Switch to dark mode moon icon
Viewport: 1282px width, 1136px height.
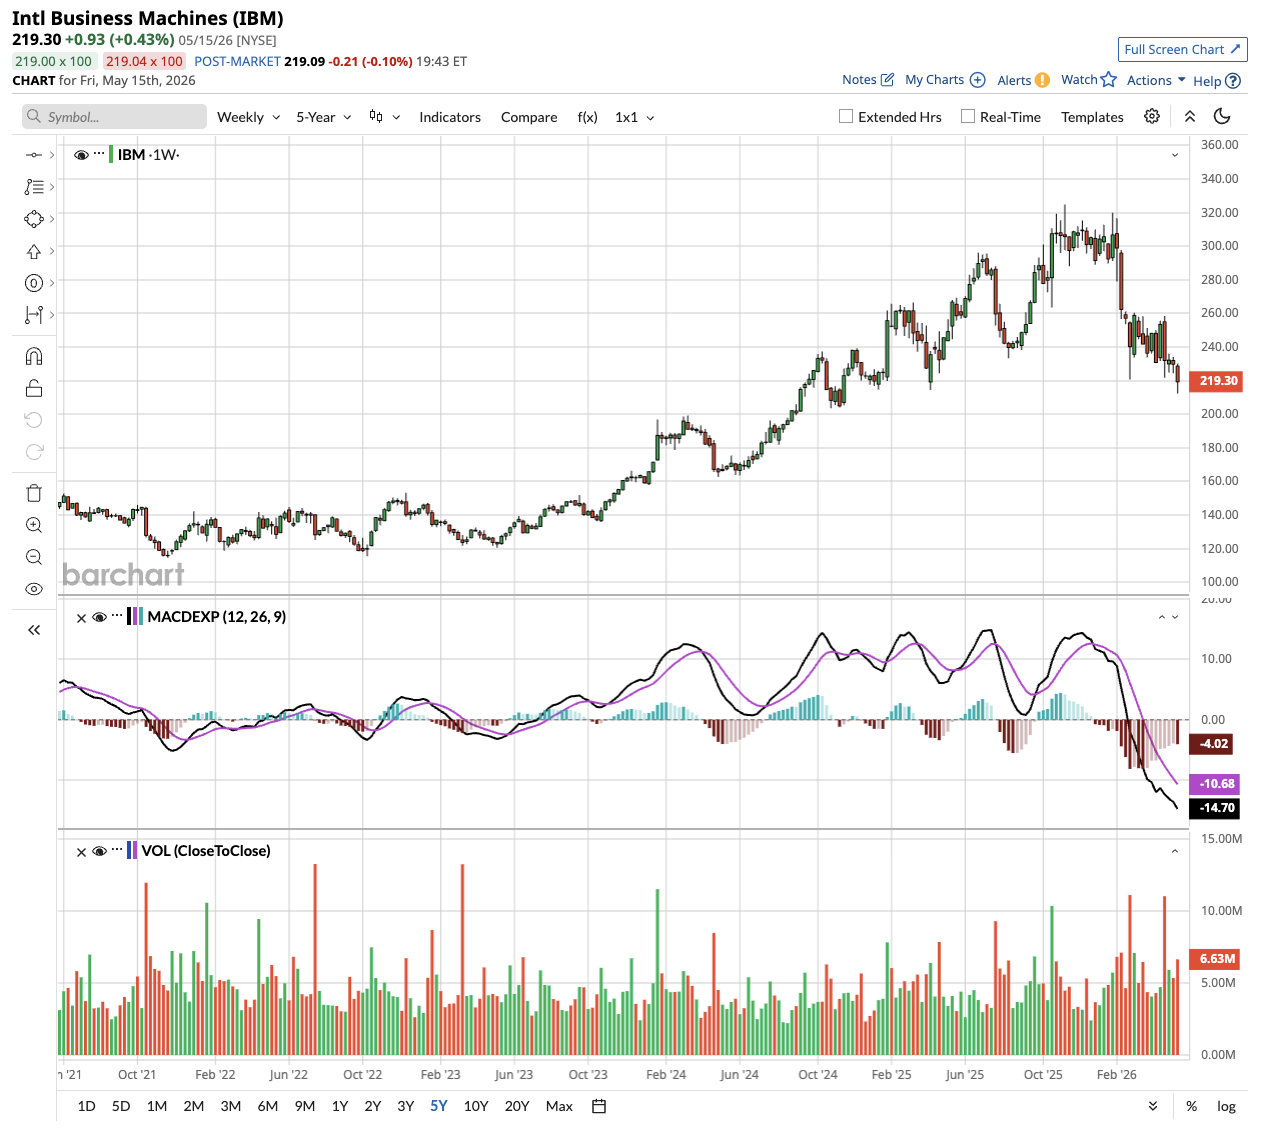tap(1221, 117)
